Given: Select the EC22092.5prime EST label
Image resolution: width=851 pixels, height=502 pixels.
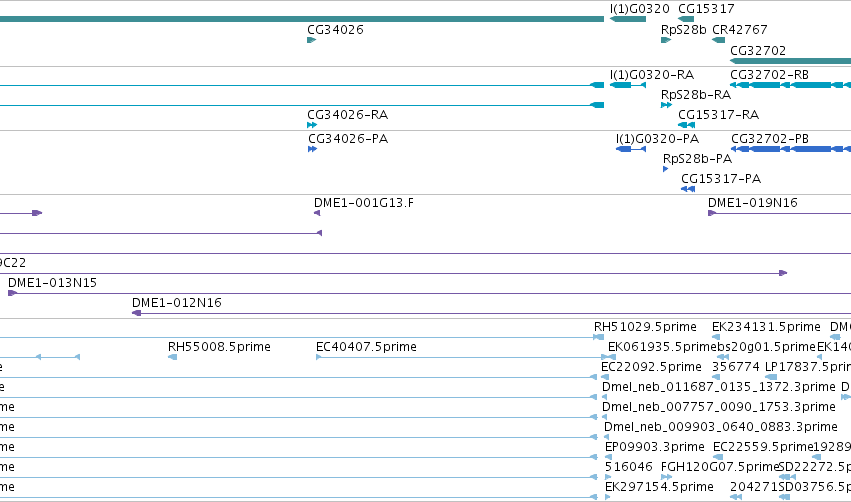Looking at the screenshot, I should pyautogui.click(x=651, y=367).
